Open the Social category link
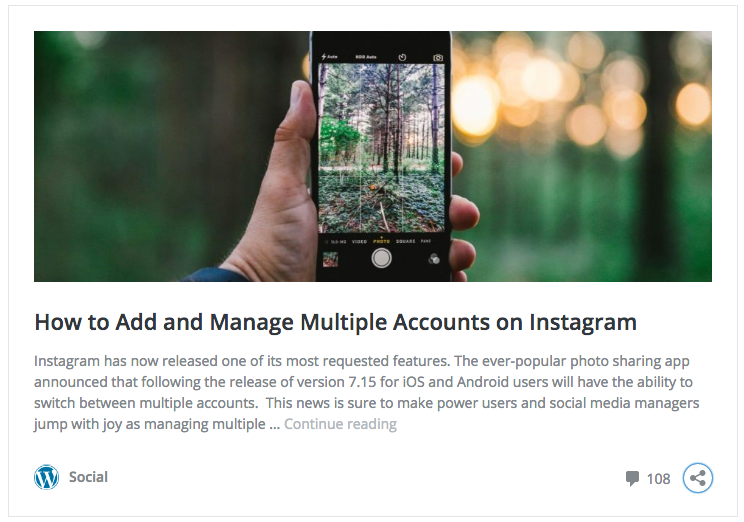 tap(88, 477)
